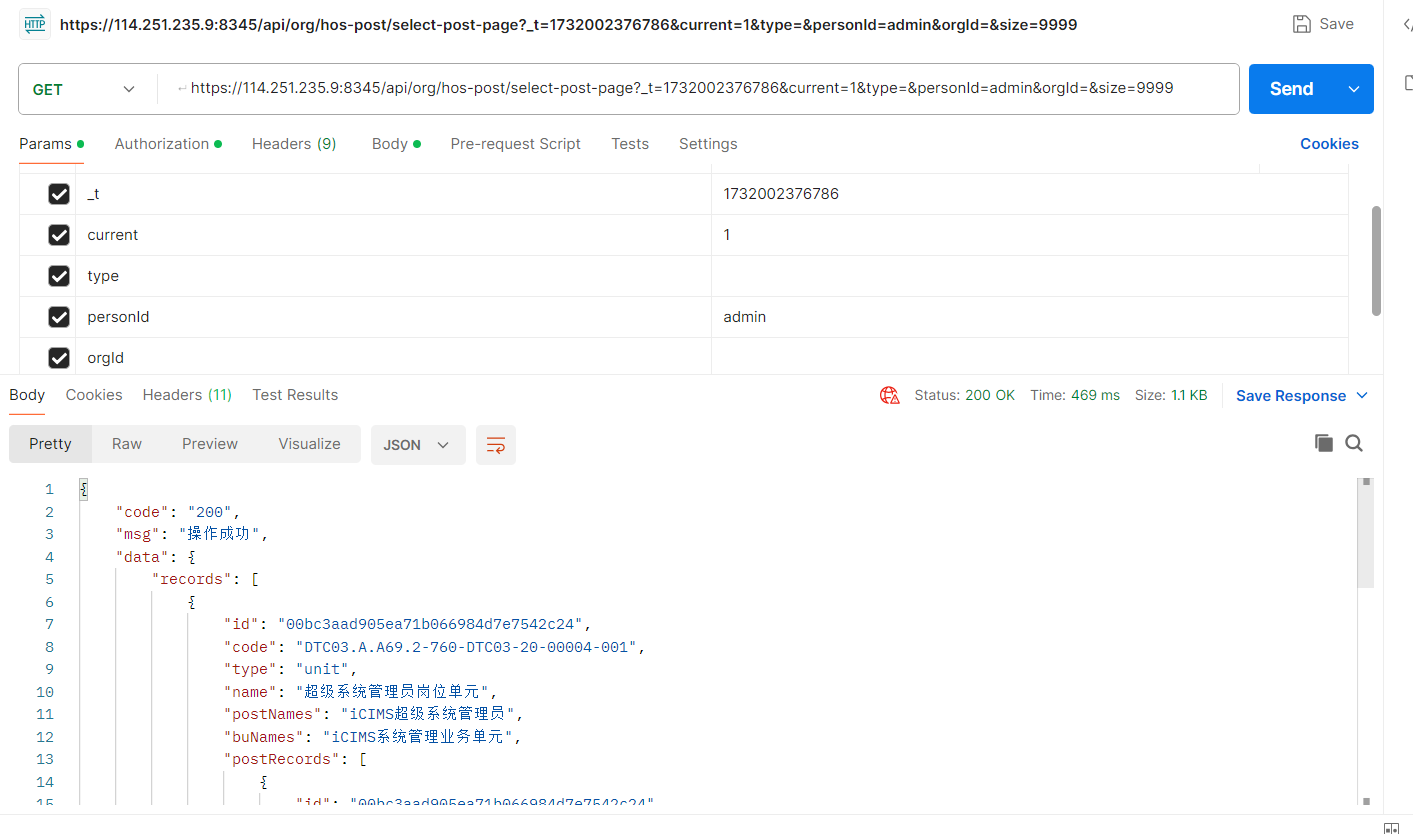Image resolution: width=1413 pixels, height=834 pixels.
Task: Switch to the Visualize view
Action: click(x=309, y=444)
